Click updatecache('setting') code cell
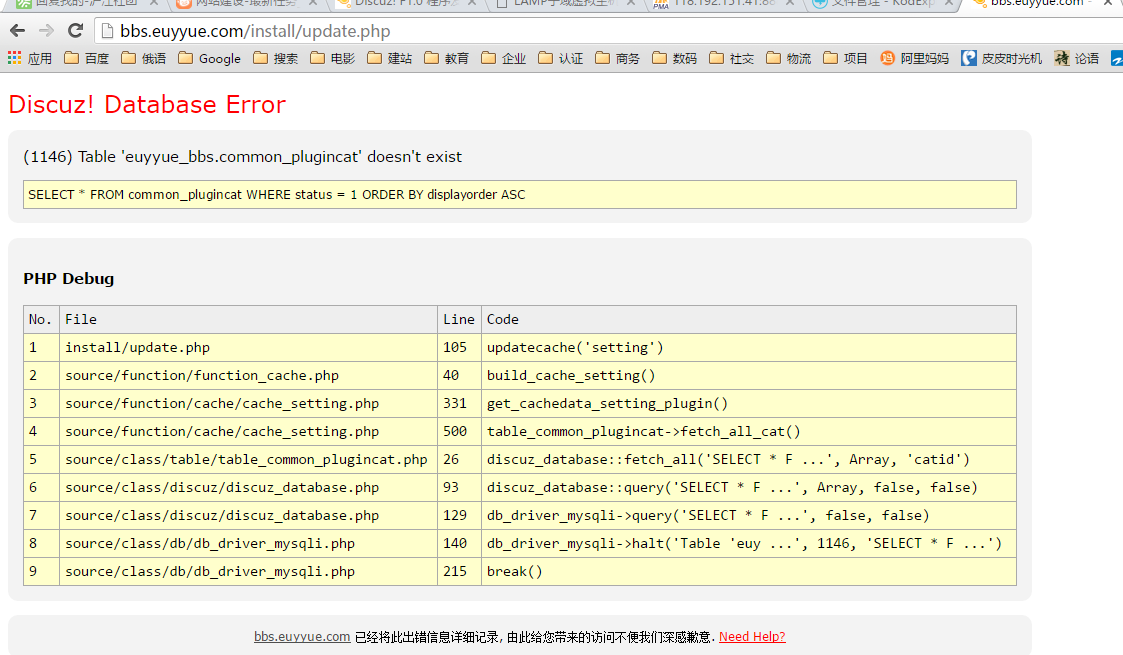This screenshot has width=1123, height=655. (x=748, y=347)
